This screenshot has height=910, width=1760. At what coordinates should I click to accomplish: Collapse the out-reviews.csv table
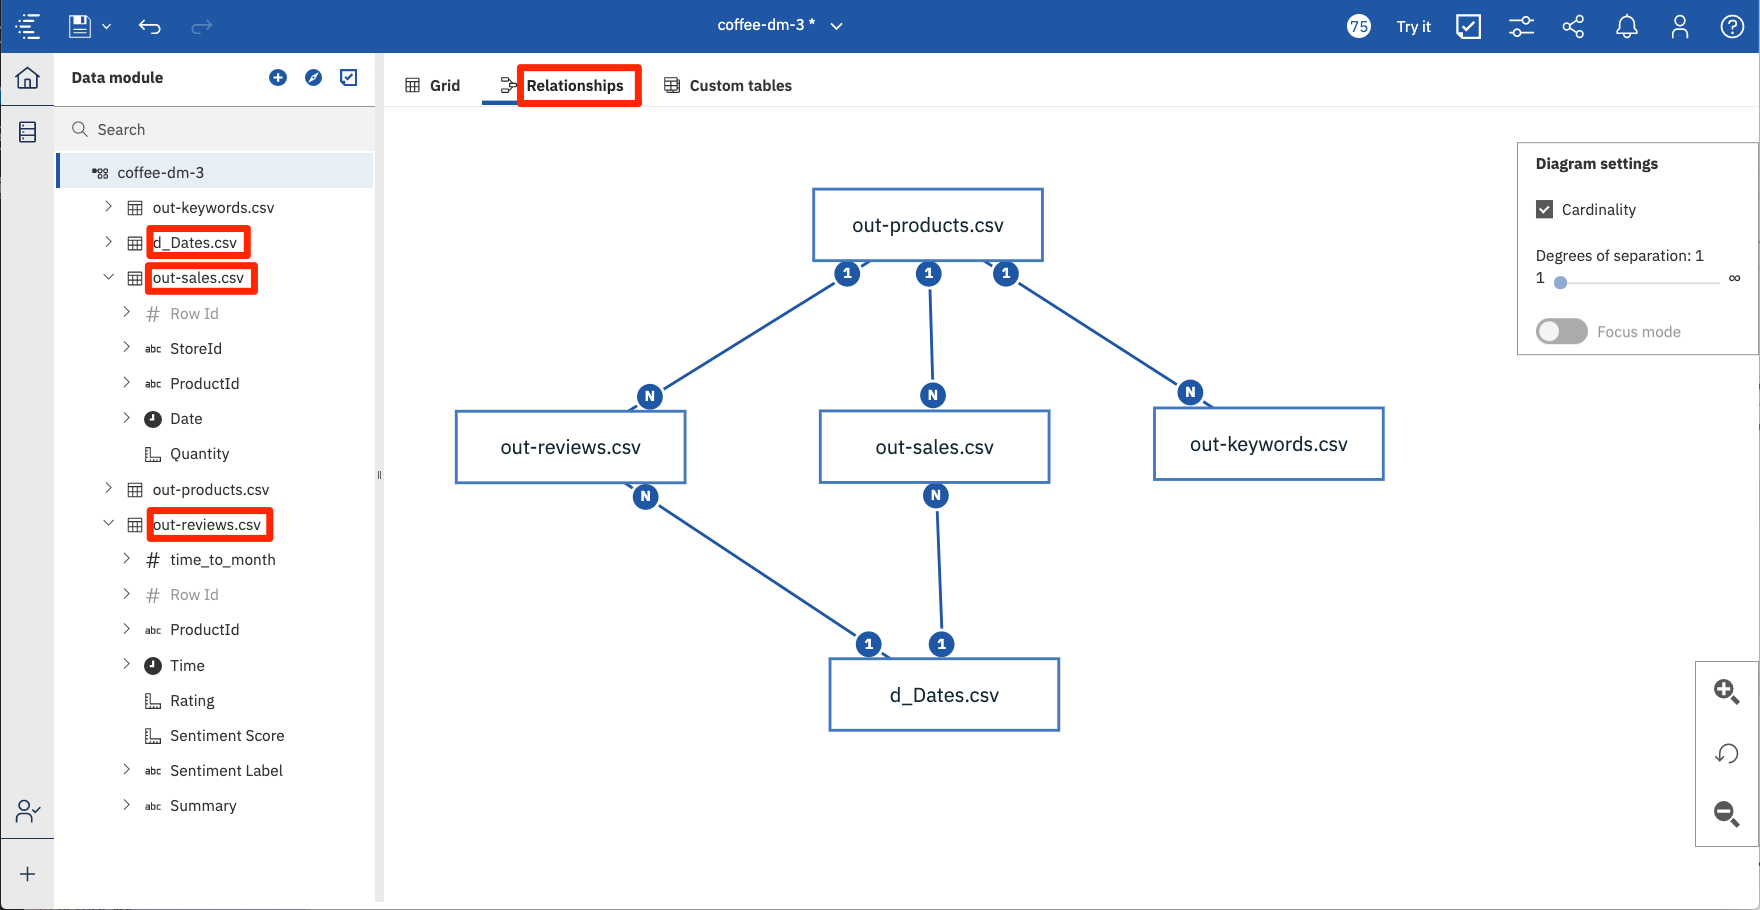click(x=108, y=523)
